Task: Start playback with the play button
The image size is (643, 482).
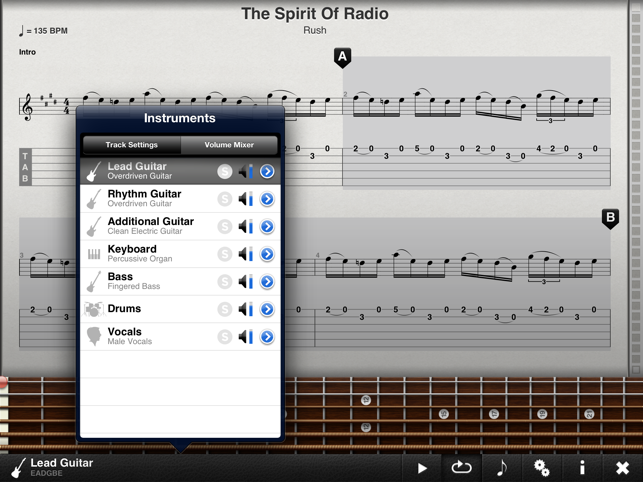Action: pos(422,468)
